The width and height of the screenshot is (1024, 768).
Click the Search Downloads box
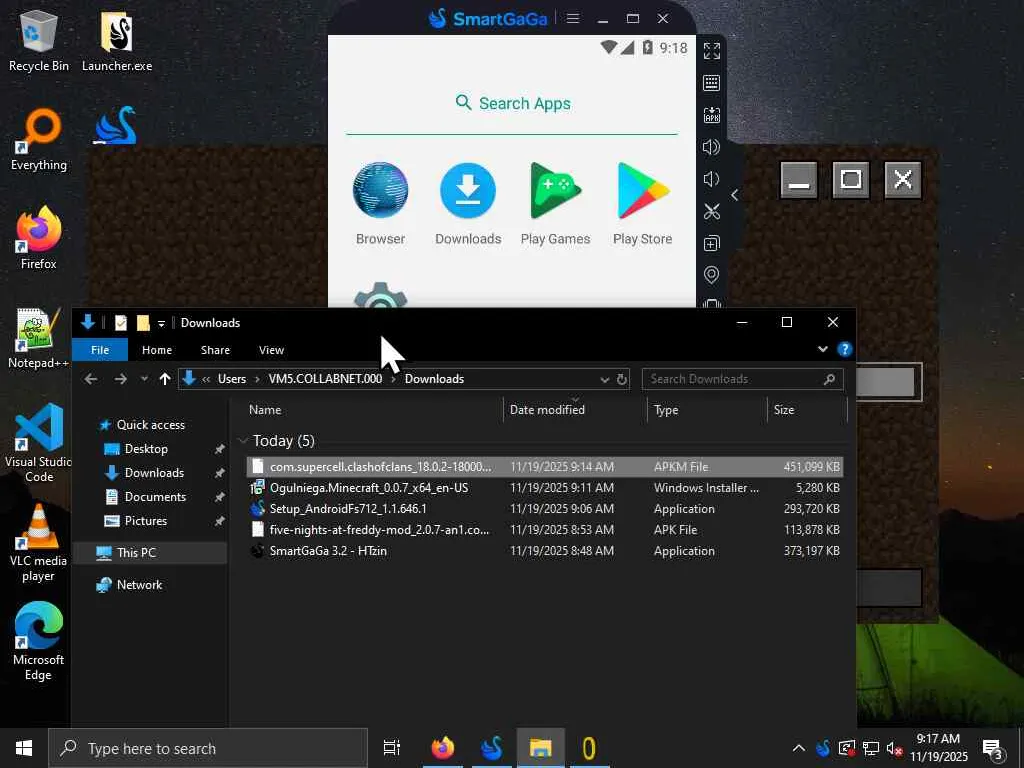[x=743, y=379]
